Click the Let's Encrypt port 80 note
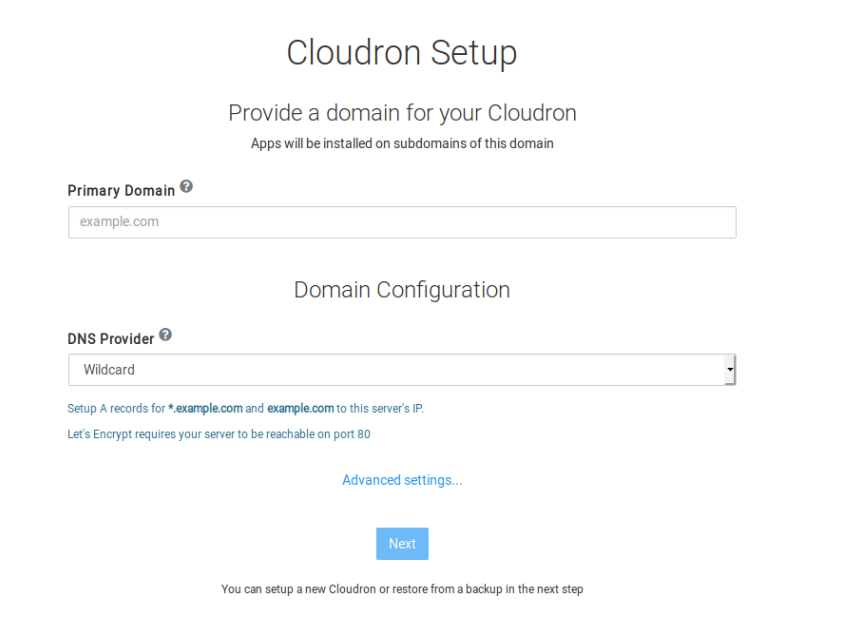This screenshot has height=623, width=851. coord(219,434)
